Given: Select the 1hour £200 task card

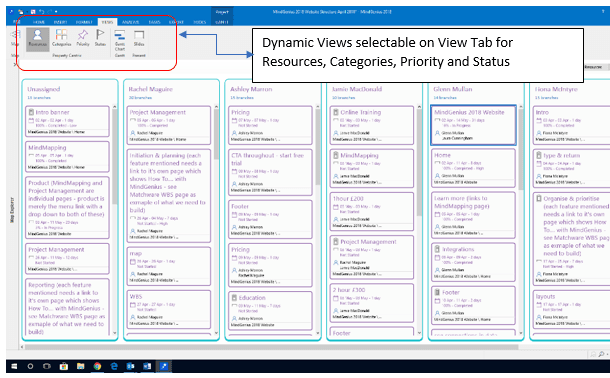Looking at the screenshot, I should point(372,212).
